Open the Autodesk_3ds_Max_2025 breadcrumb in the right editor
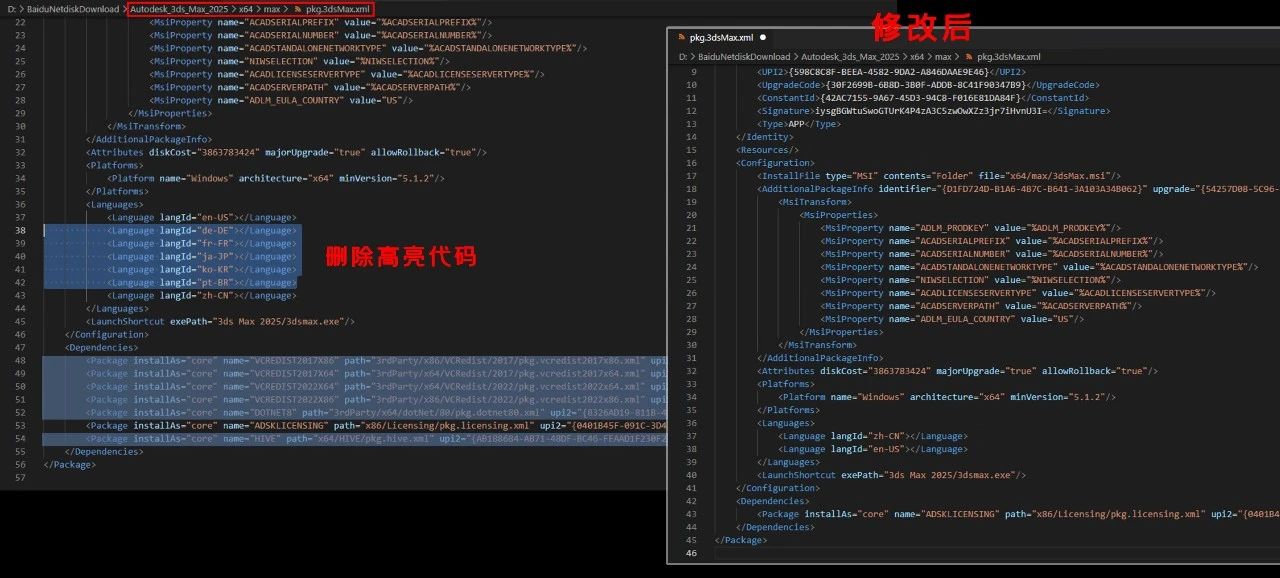This screenshot has width=1280, height=578. (x=850, y=57)
